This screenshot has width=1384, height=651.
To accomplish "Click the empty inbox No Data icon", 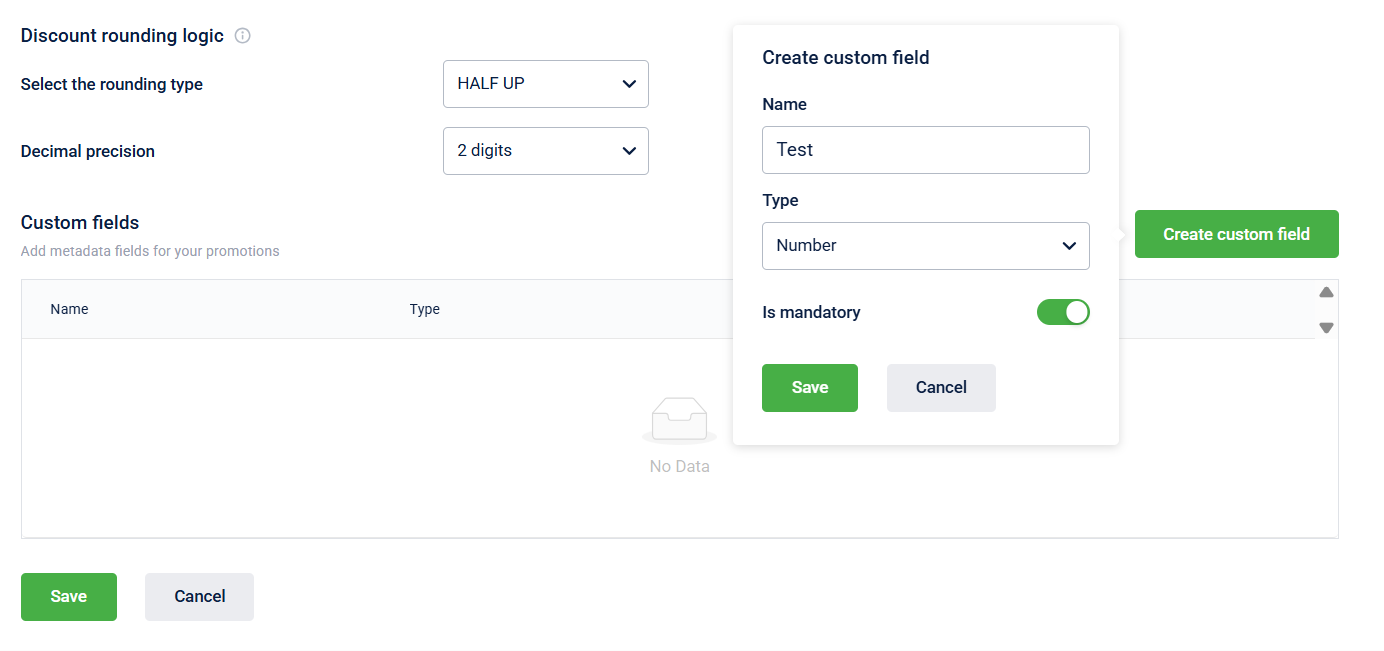I will click(679, 420).
